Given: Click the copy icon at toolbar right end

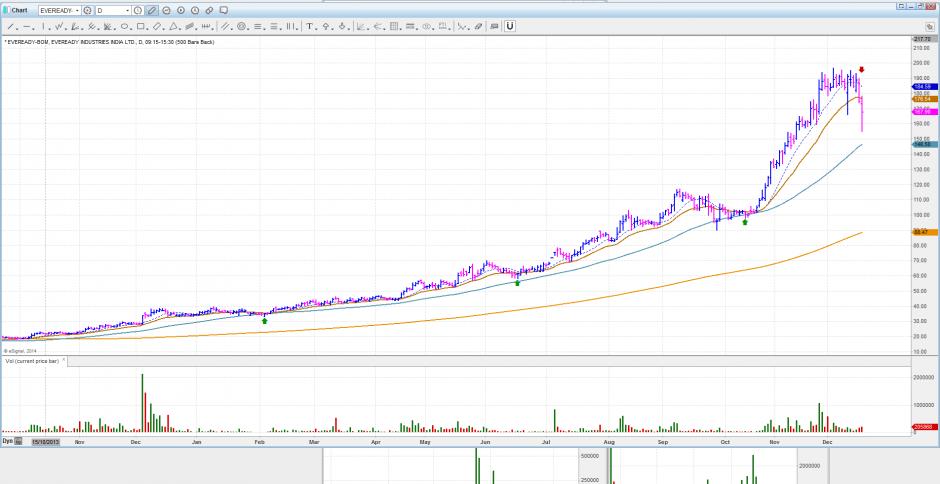Looking at the screenshot, I should pos(930,26).
